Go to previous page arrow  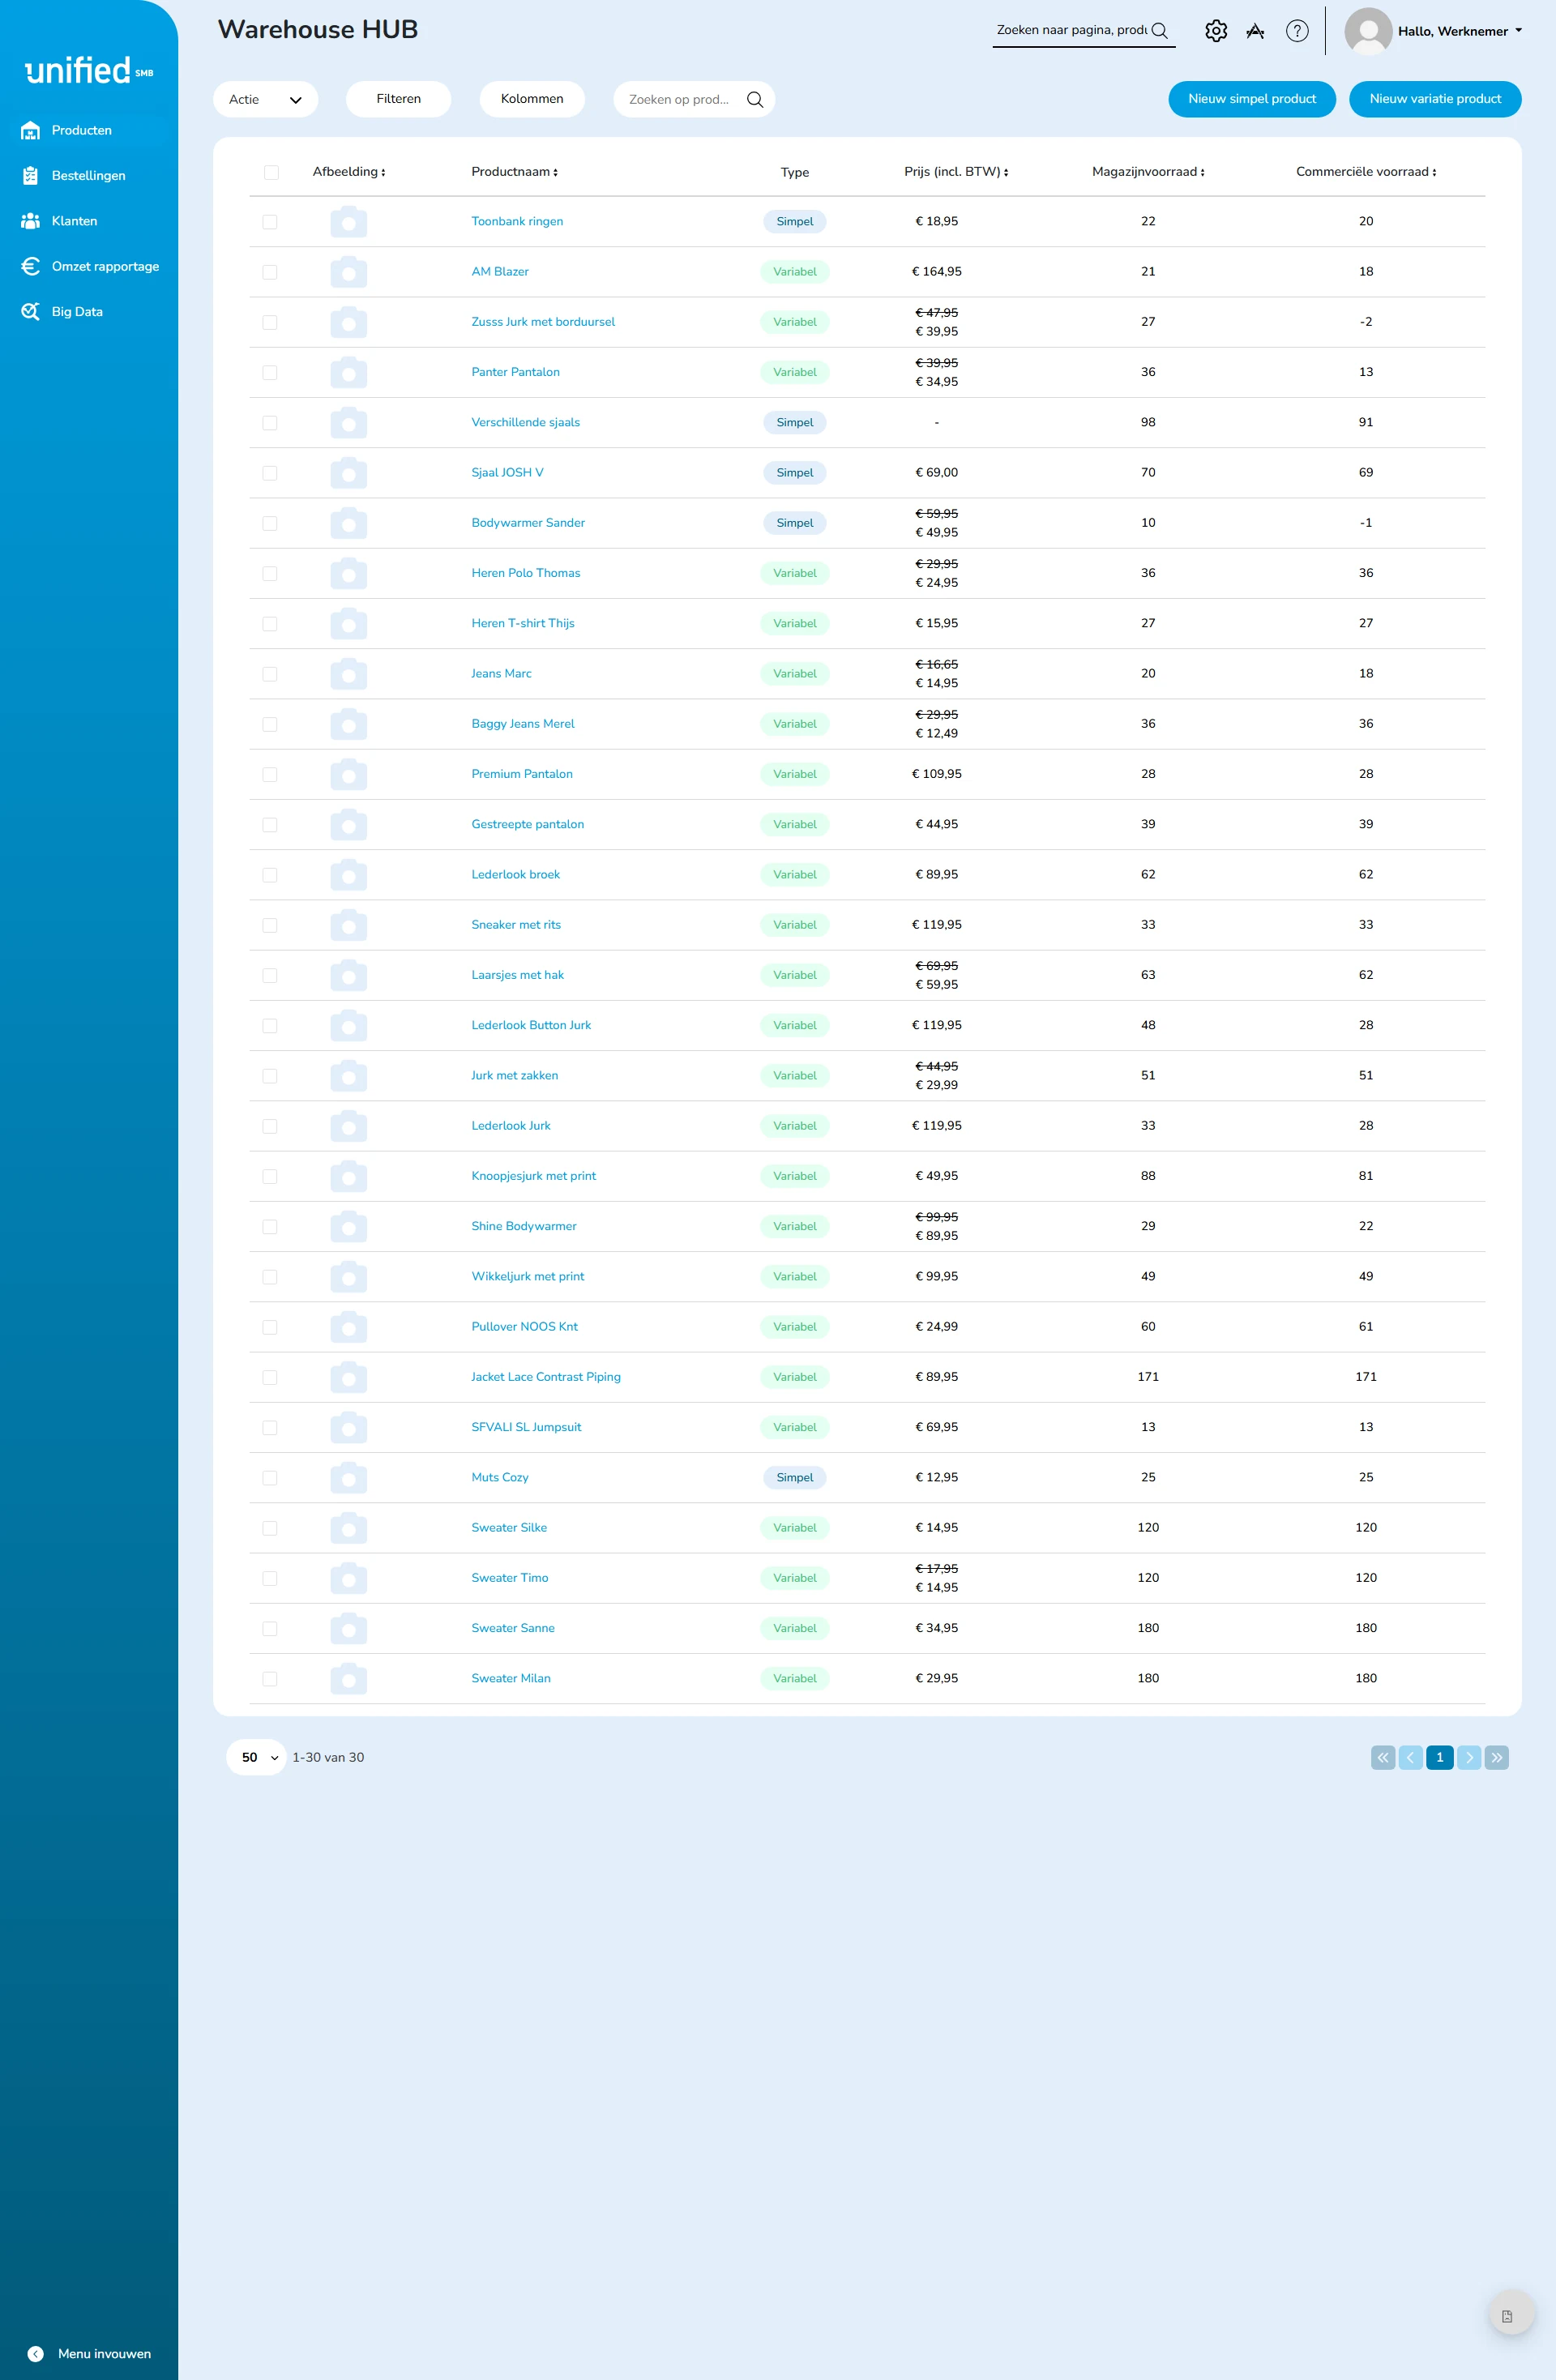tap(1411, 1757)
